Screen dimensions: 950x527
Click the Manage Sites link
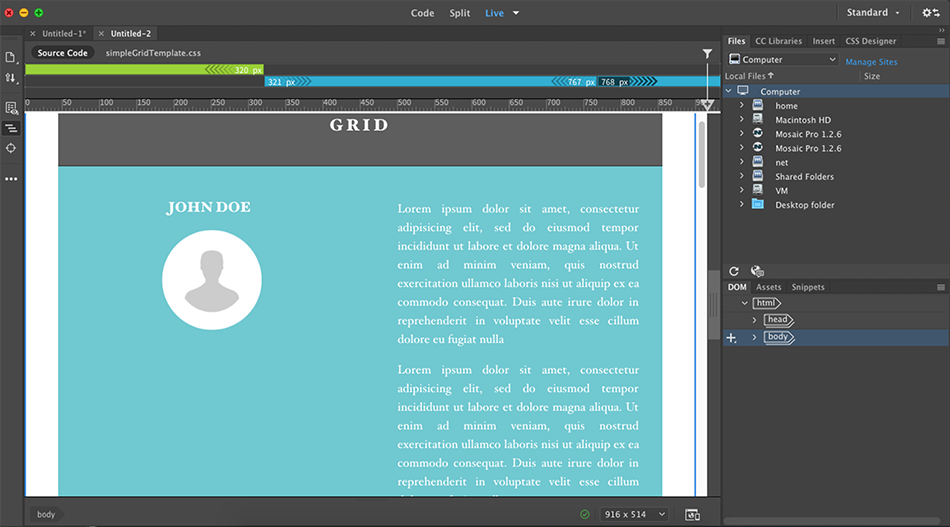click(871, 62)
